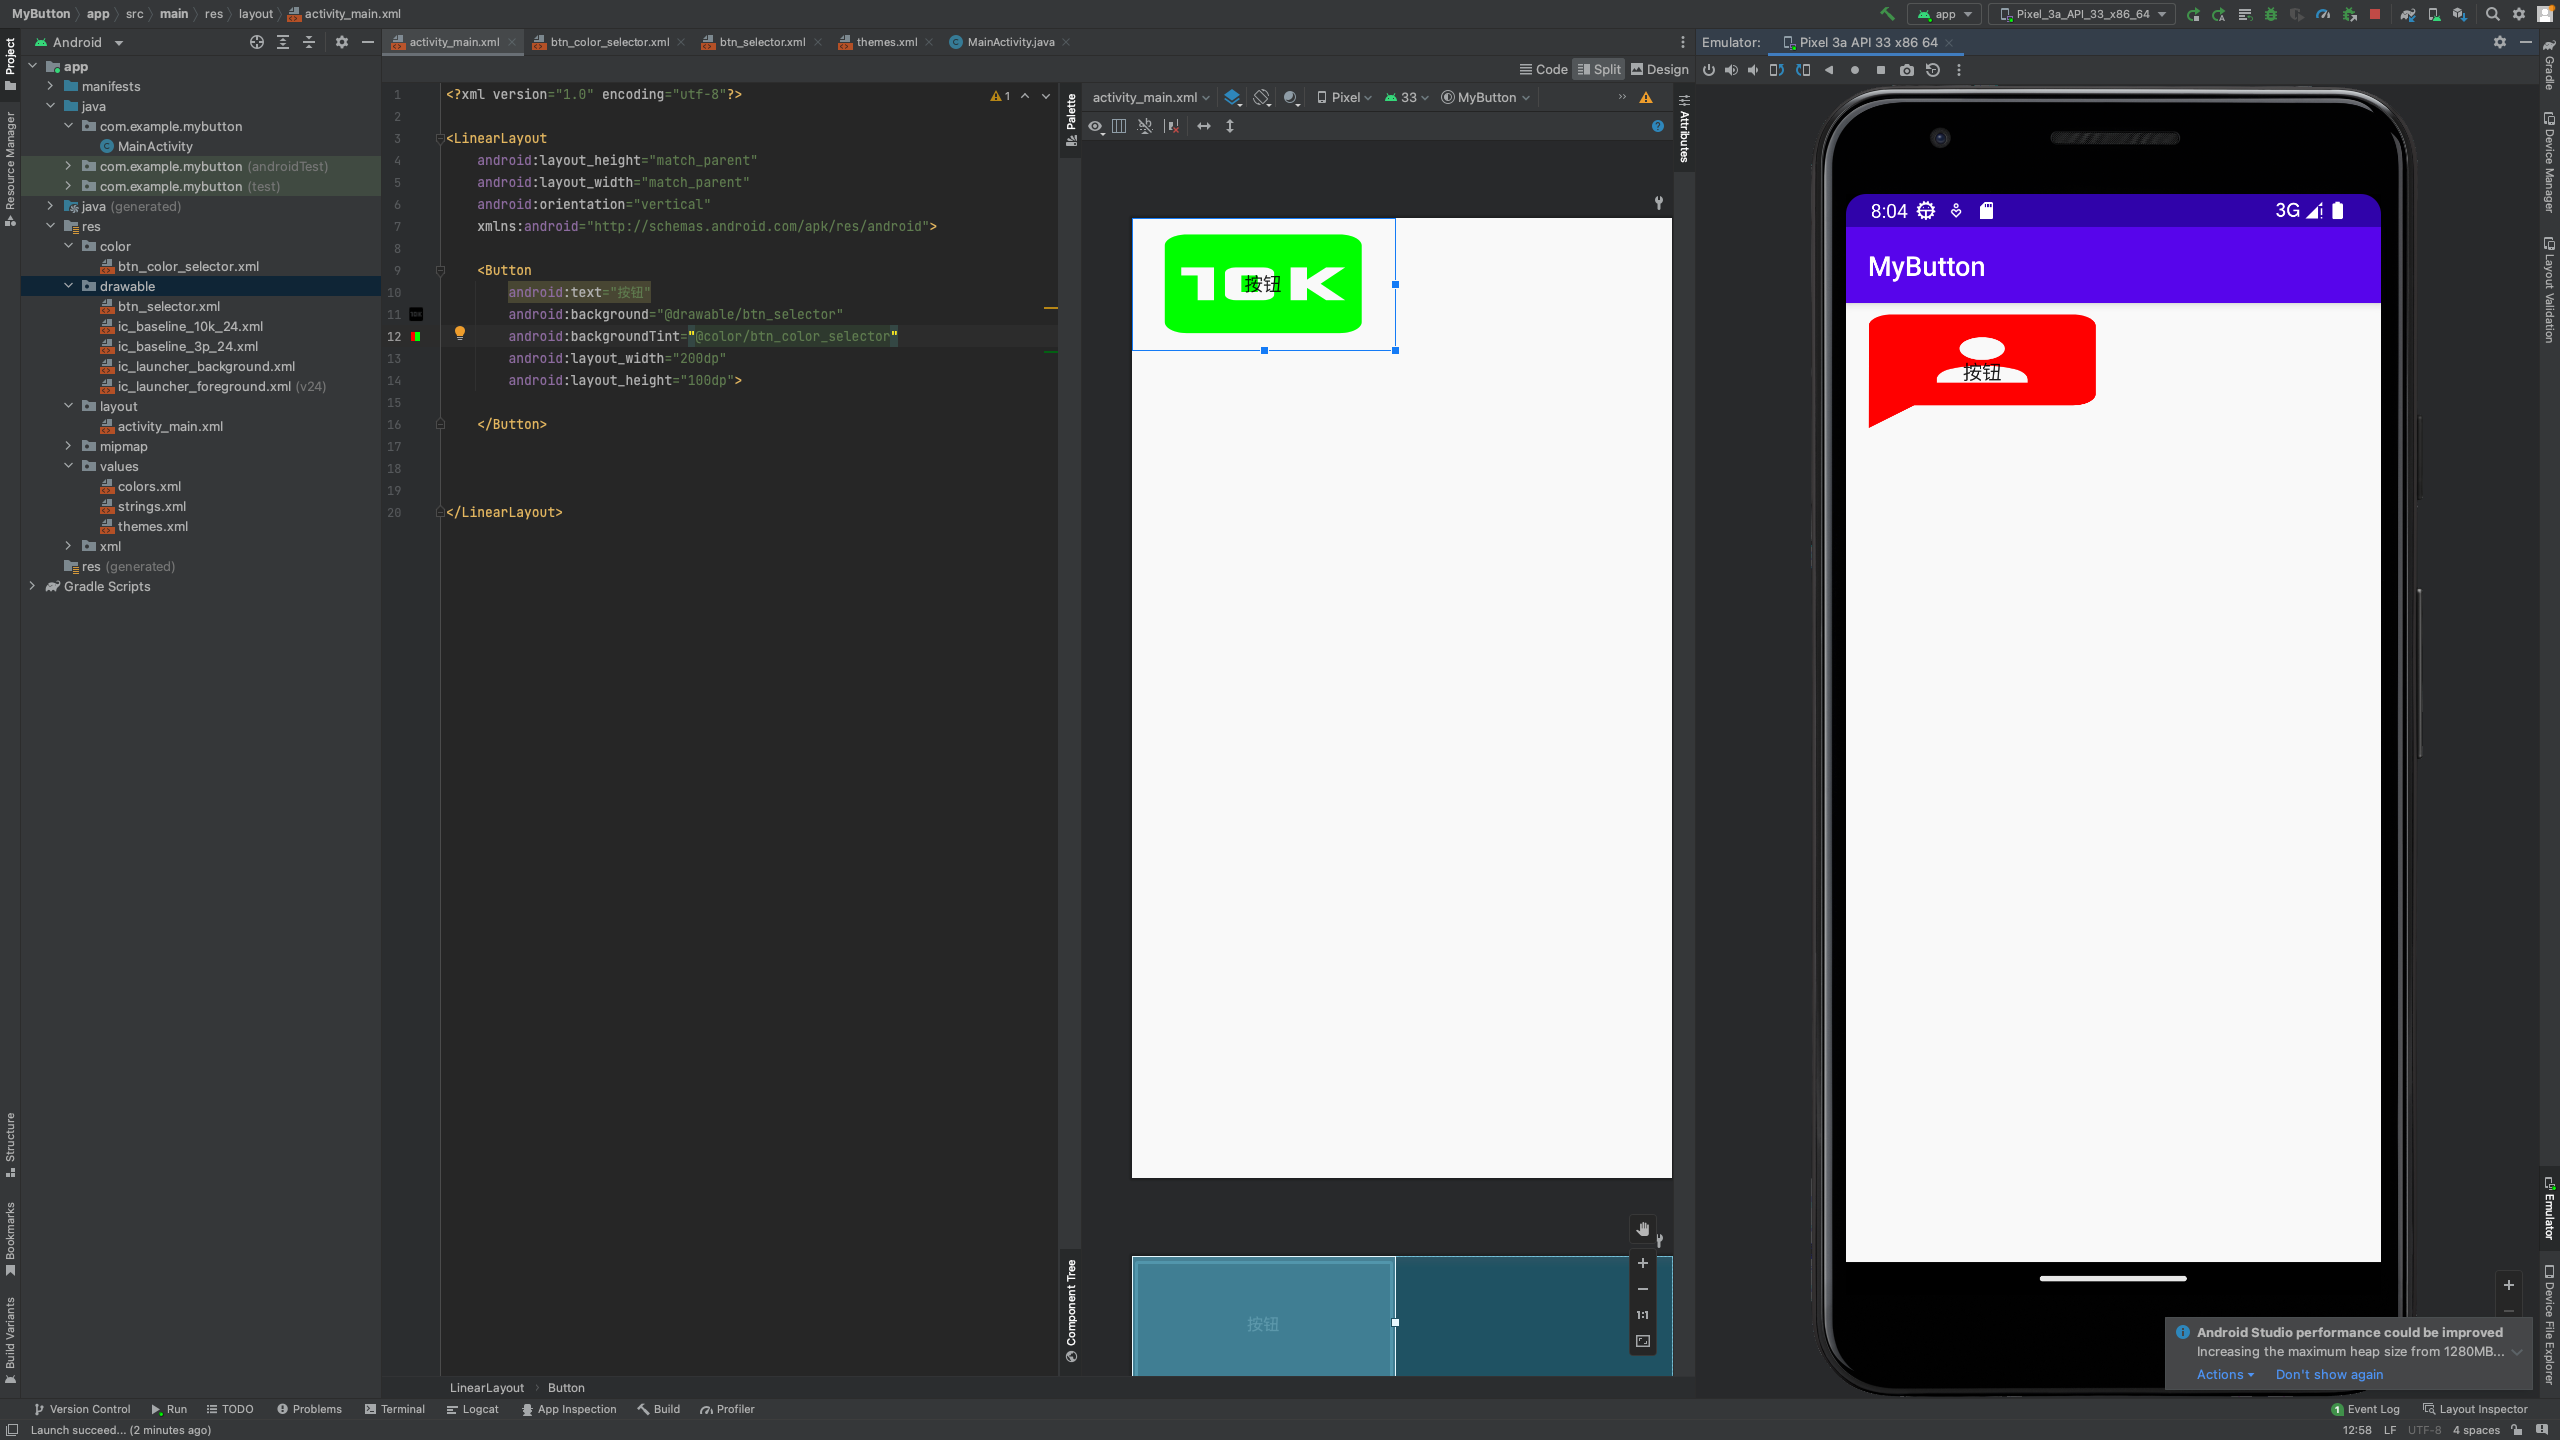2560x1440 pixels.
Task: Click emulator volume up icon
Action: pyautogui.click(x=1731, y=70)
